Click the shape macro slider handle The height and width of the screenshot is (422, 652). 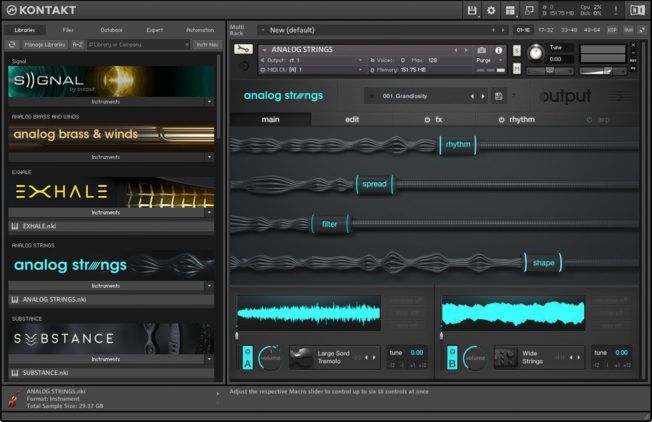(x=543, y=263)
